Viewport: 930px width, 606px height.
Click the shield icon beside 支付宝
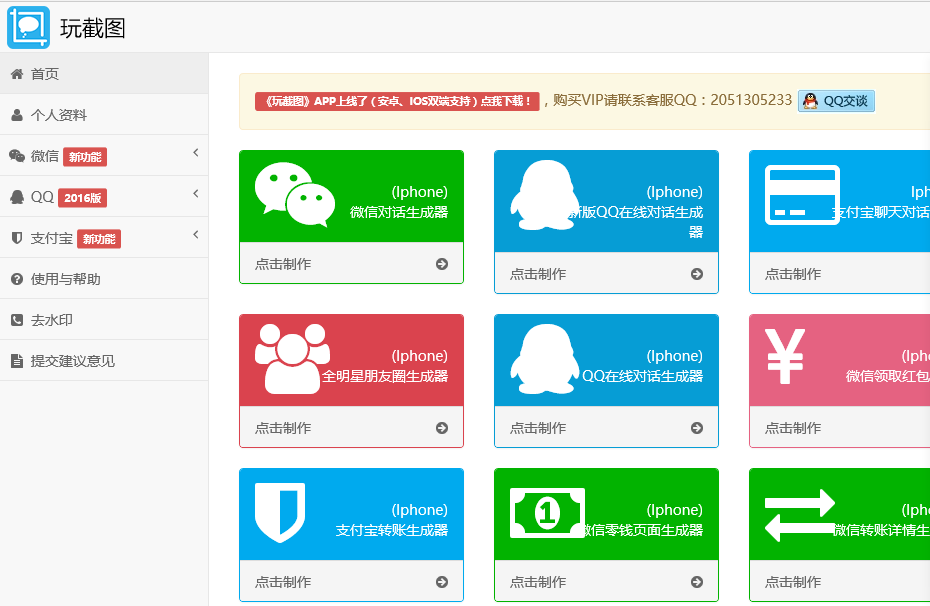[x=17, y=238]
